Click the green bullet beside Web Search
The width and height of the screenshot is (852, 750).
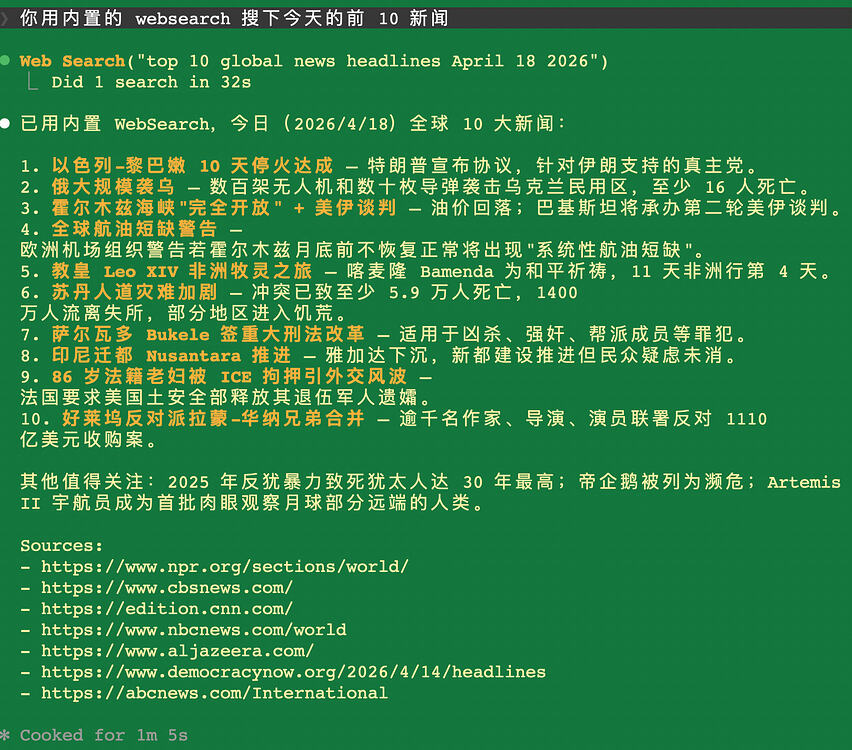click(x=5, y=60)
